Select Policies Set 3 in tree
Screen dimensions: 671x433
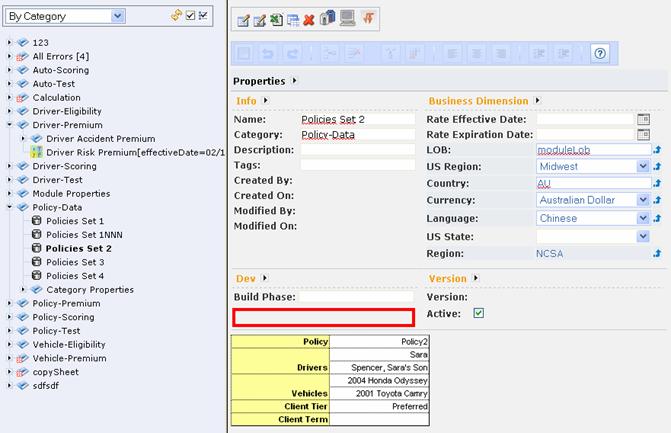(75, 262)
